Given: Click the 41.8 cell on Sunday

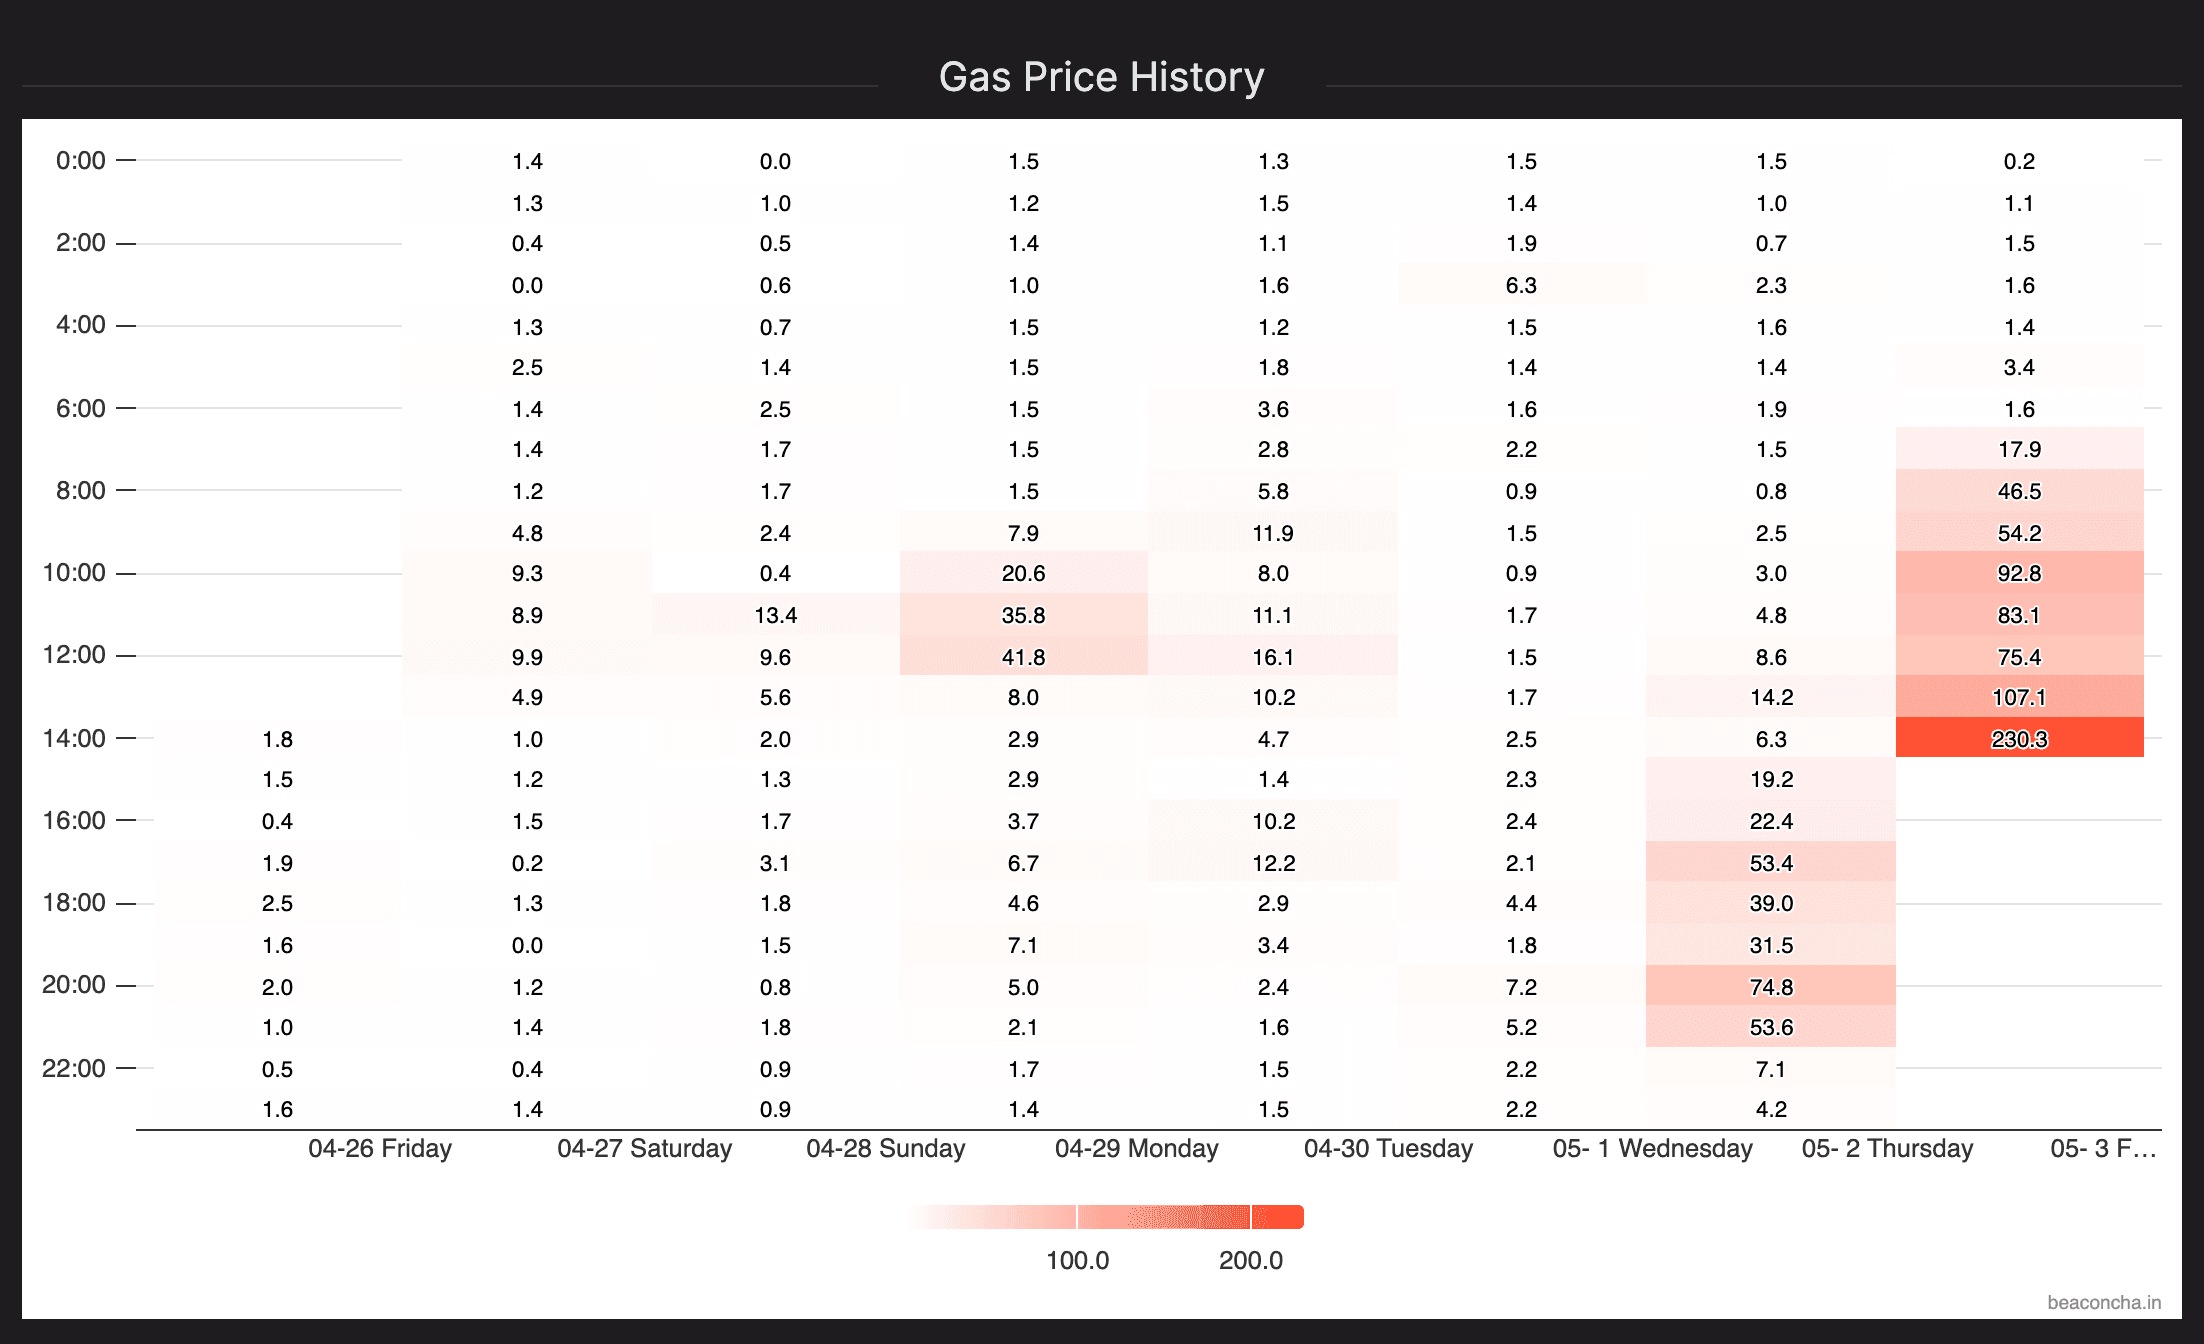Looking at the screenshot, I should pyautogui.click(x=1023, y=656).
